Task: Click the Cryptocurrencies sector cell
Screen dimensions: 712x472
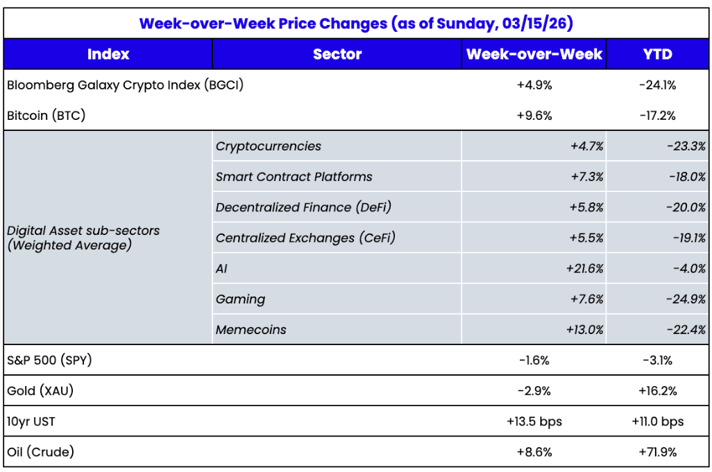Action: (x=268, y=146)
